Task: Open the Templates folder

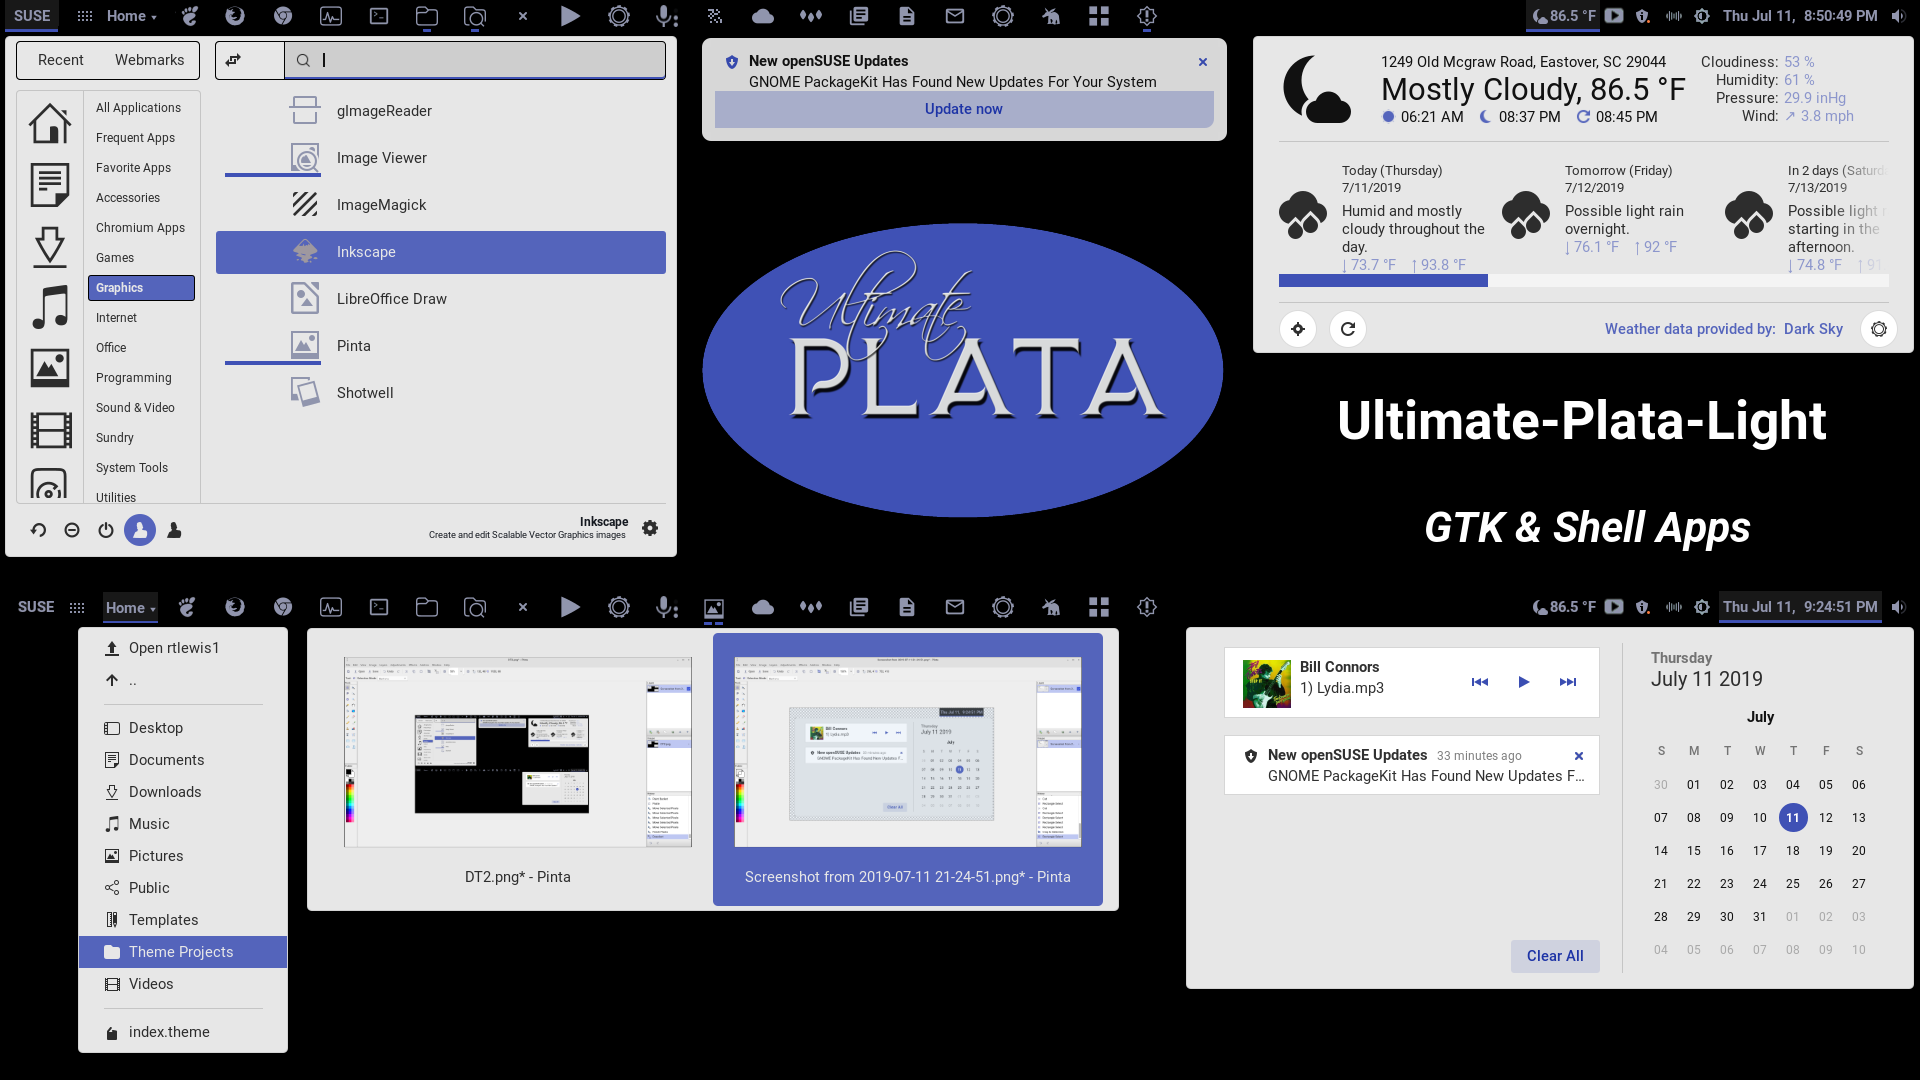Action: point(183,920)
